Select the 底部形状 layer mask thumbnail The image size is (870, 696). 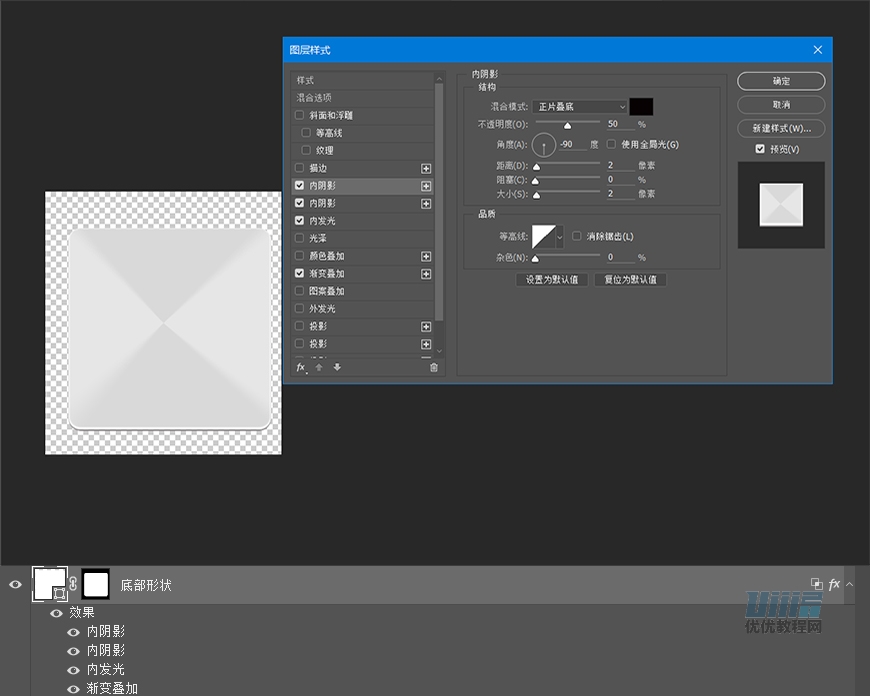click(x=95, y=584)
